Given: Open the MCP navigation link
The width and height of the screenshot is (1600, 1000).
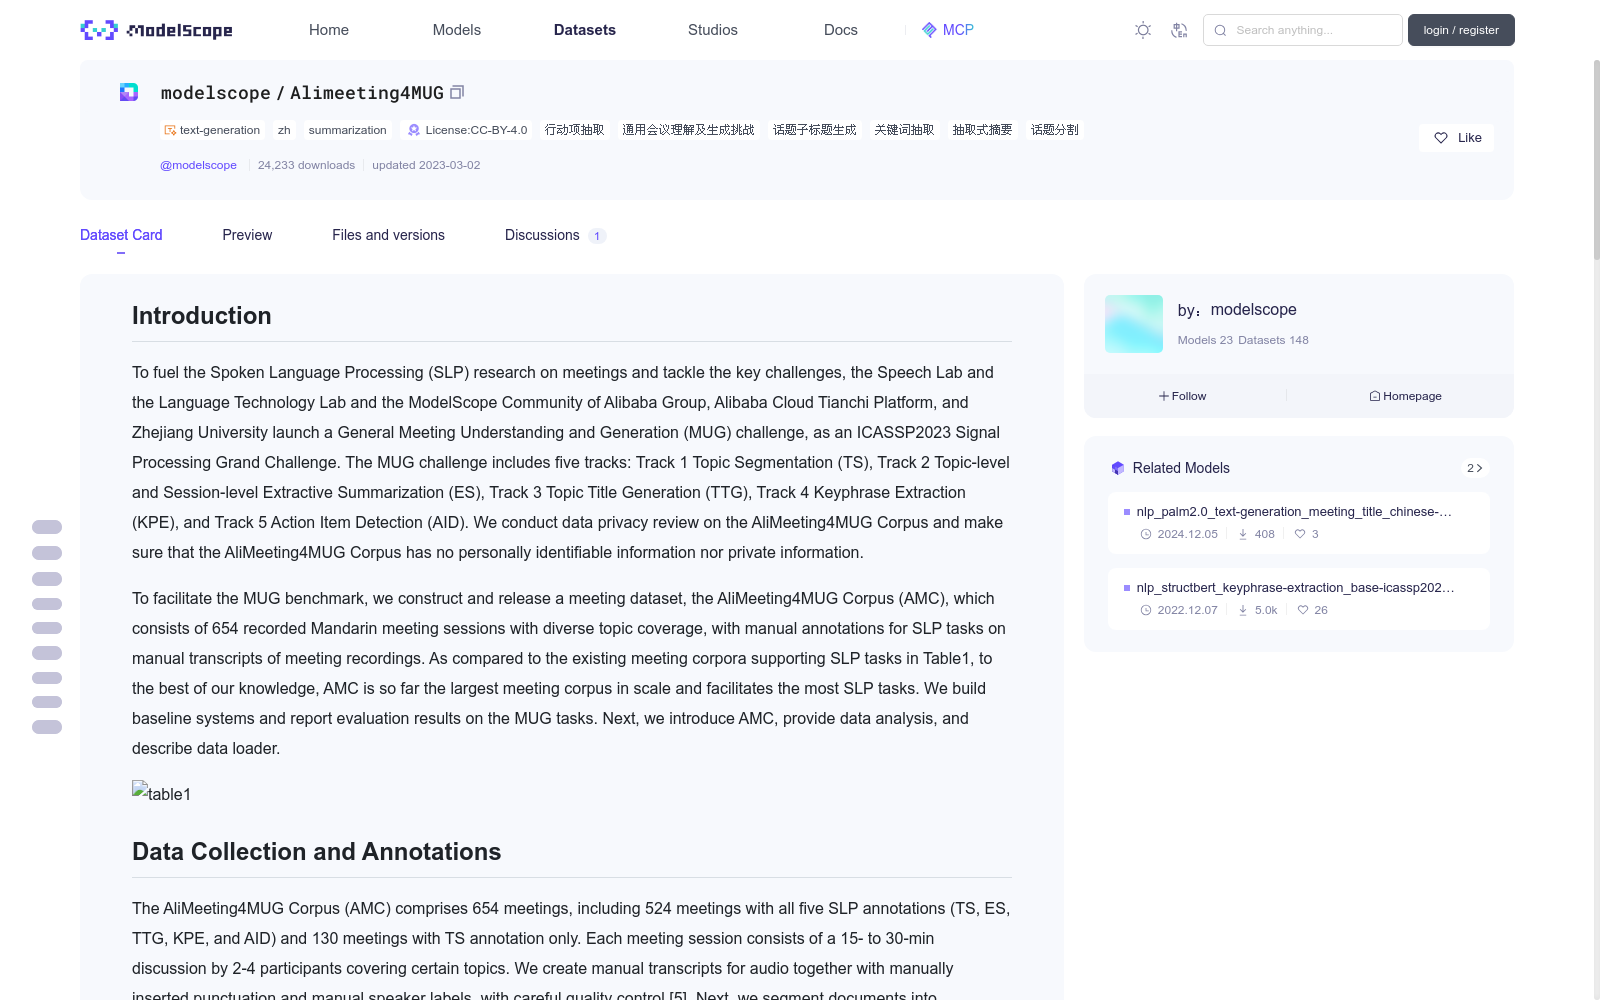Looking at the screenshot, I should pos(947,30).
